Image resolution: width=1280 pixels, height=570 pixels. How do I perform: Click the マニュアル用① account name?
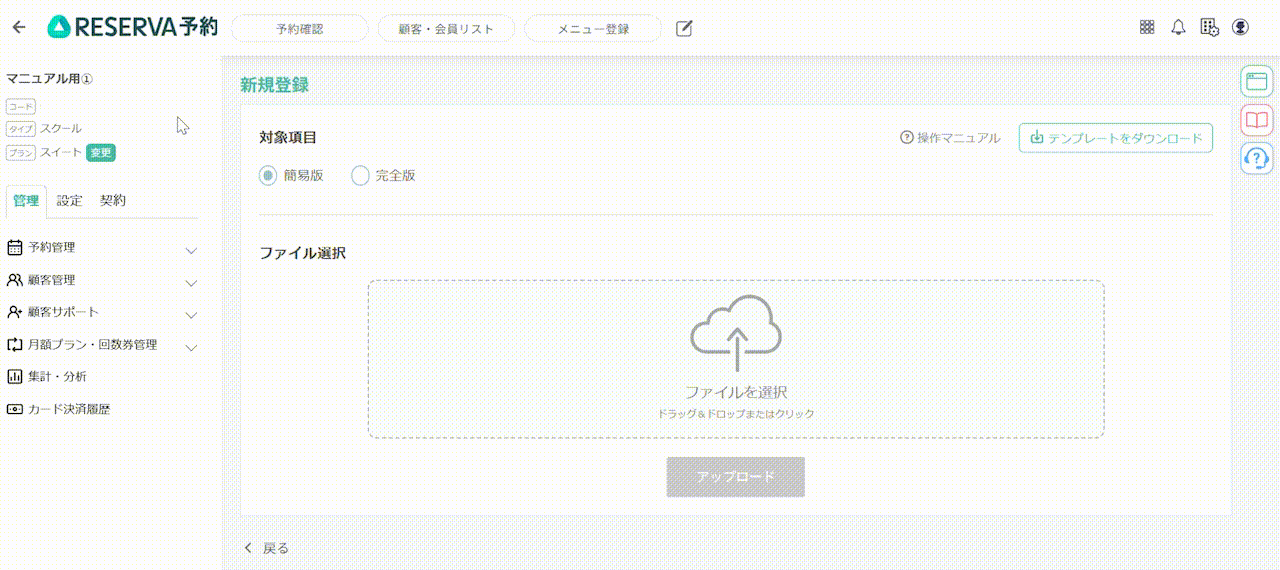tap(50, 78)
